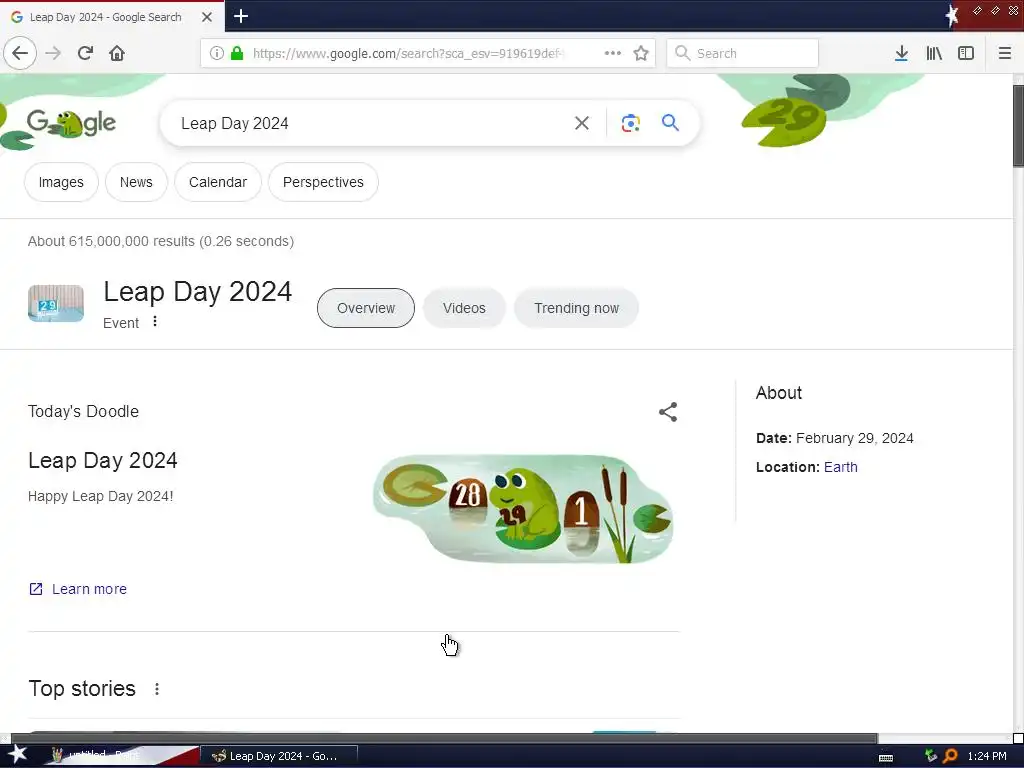Click the results count text
Image resolution: width=1024 pixels, height=768 pixels.
[x=161, y=241]
